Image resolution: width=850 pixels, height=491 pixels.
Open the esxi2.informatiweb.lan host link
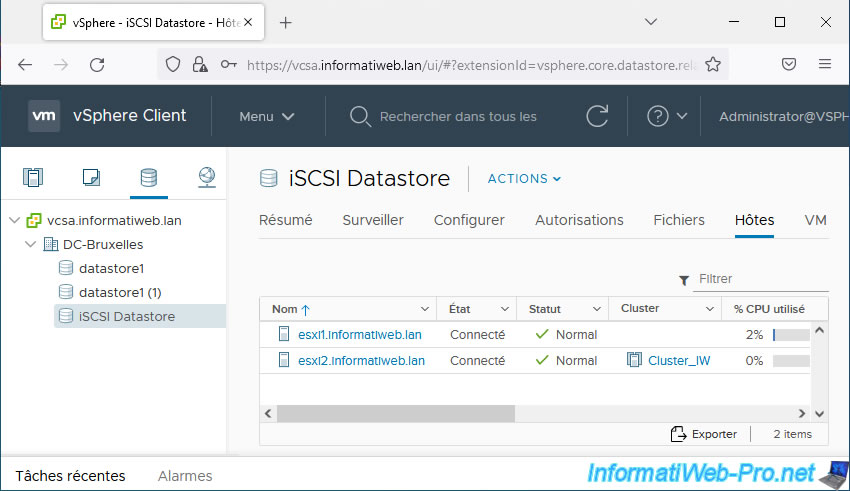362,360
